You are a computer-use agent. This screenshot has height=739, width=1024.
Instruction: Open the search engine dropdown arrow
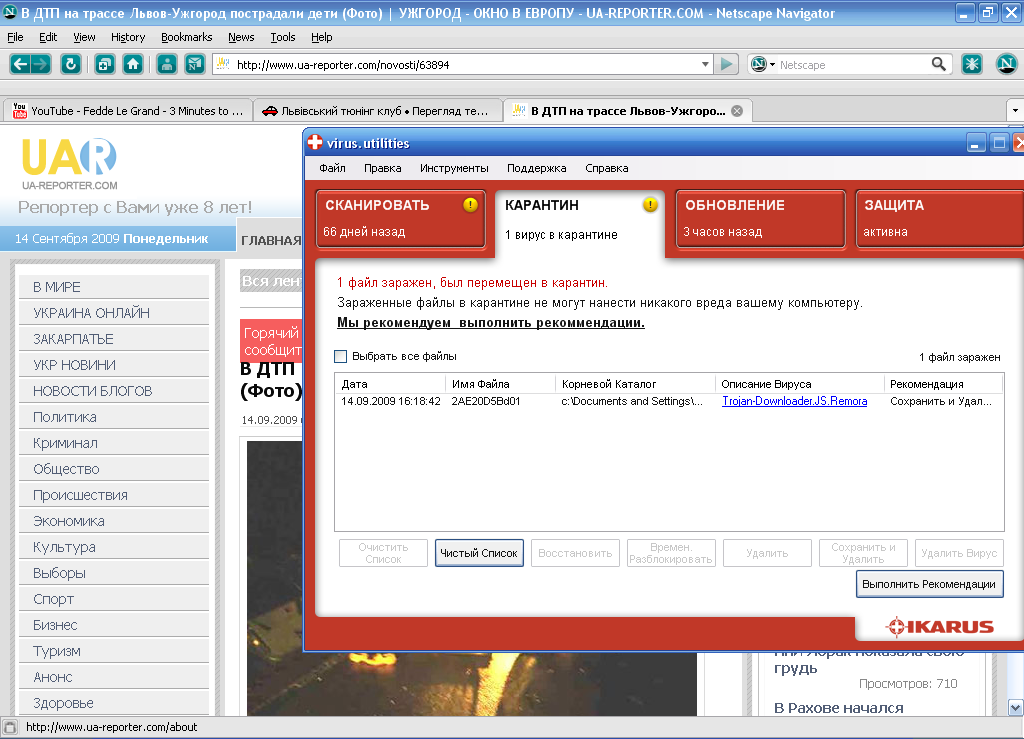pos(773,65)
